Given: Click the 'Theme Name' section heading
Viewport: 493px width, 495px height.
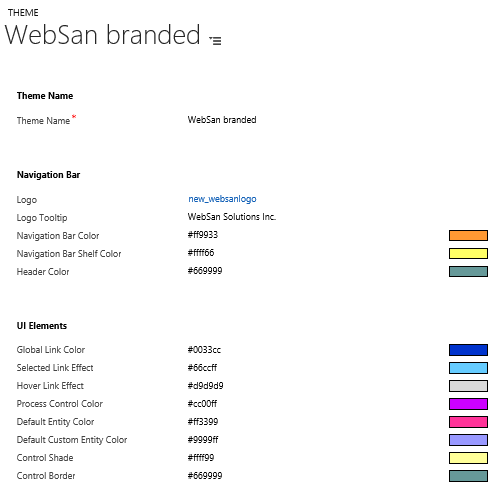Looking at the screenshot, I should (45, 96).
